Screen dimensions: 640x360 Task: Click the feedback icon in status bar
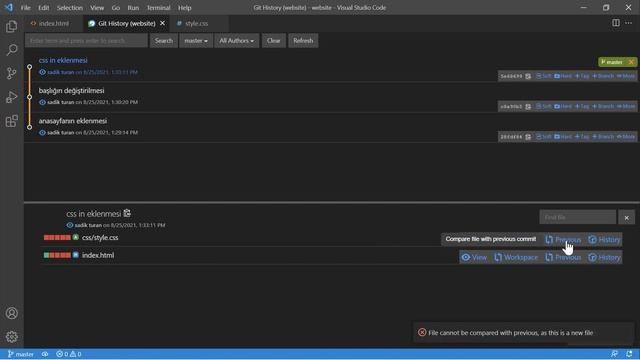click(614, 354)
